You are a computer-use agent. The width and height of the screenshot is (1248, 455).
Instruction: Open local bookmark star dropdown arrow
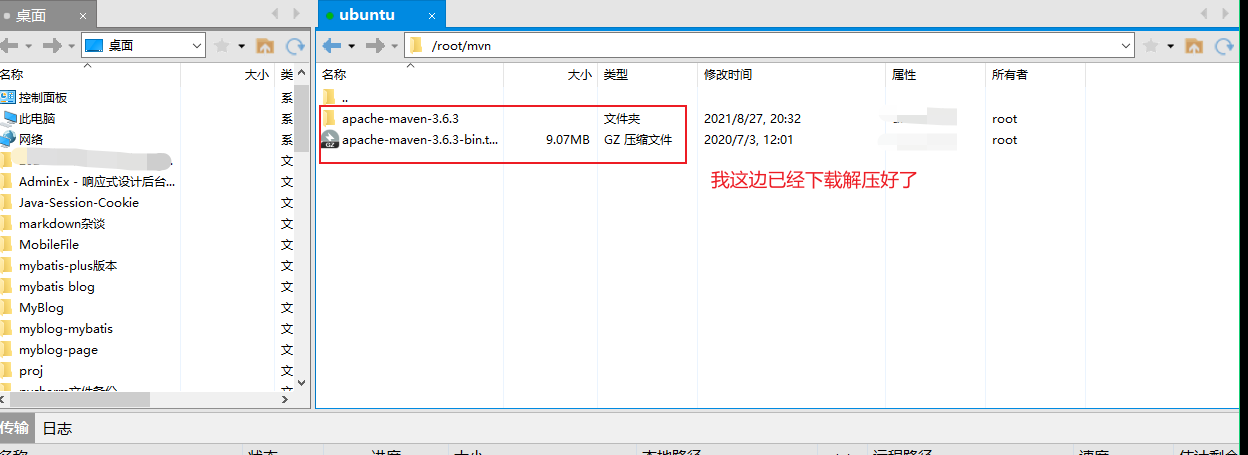(x=241, y=46)
